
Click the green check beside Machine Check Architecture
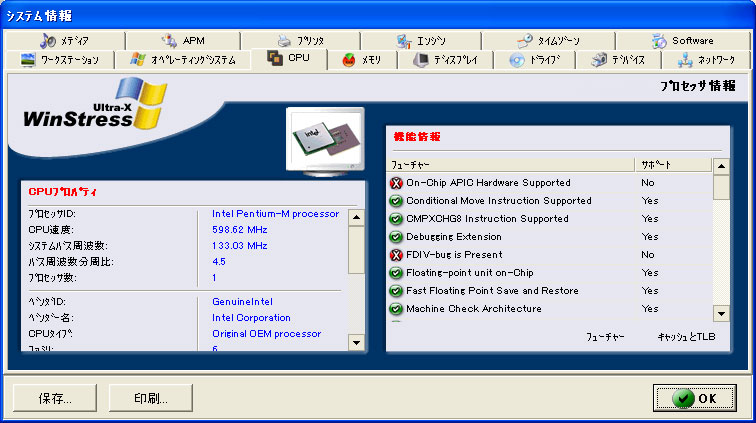coord(397,309)
